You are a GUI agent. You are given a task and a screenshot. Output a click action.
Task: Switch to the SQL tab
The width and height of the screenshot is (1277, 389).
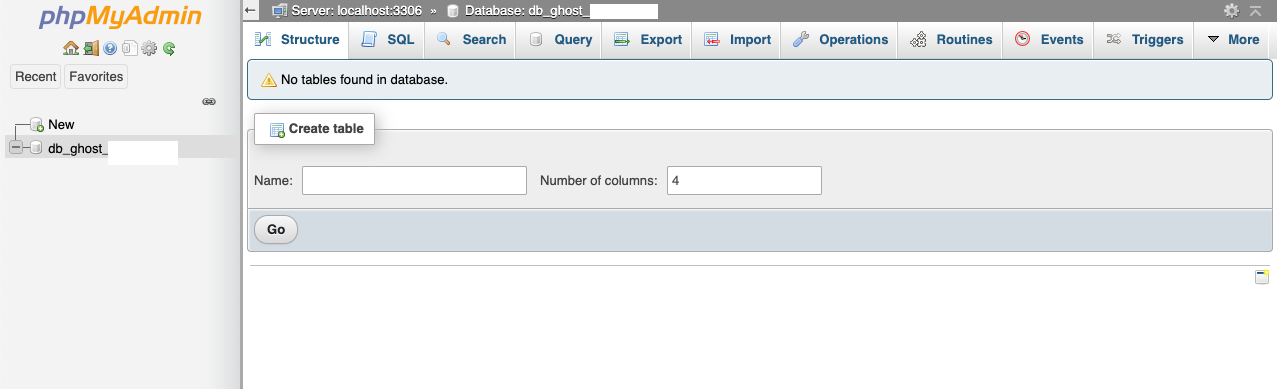click(x=387, y=40)
